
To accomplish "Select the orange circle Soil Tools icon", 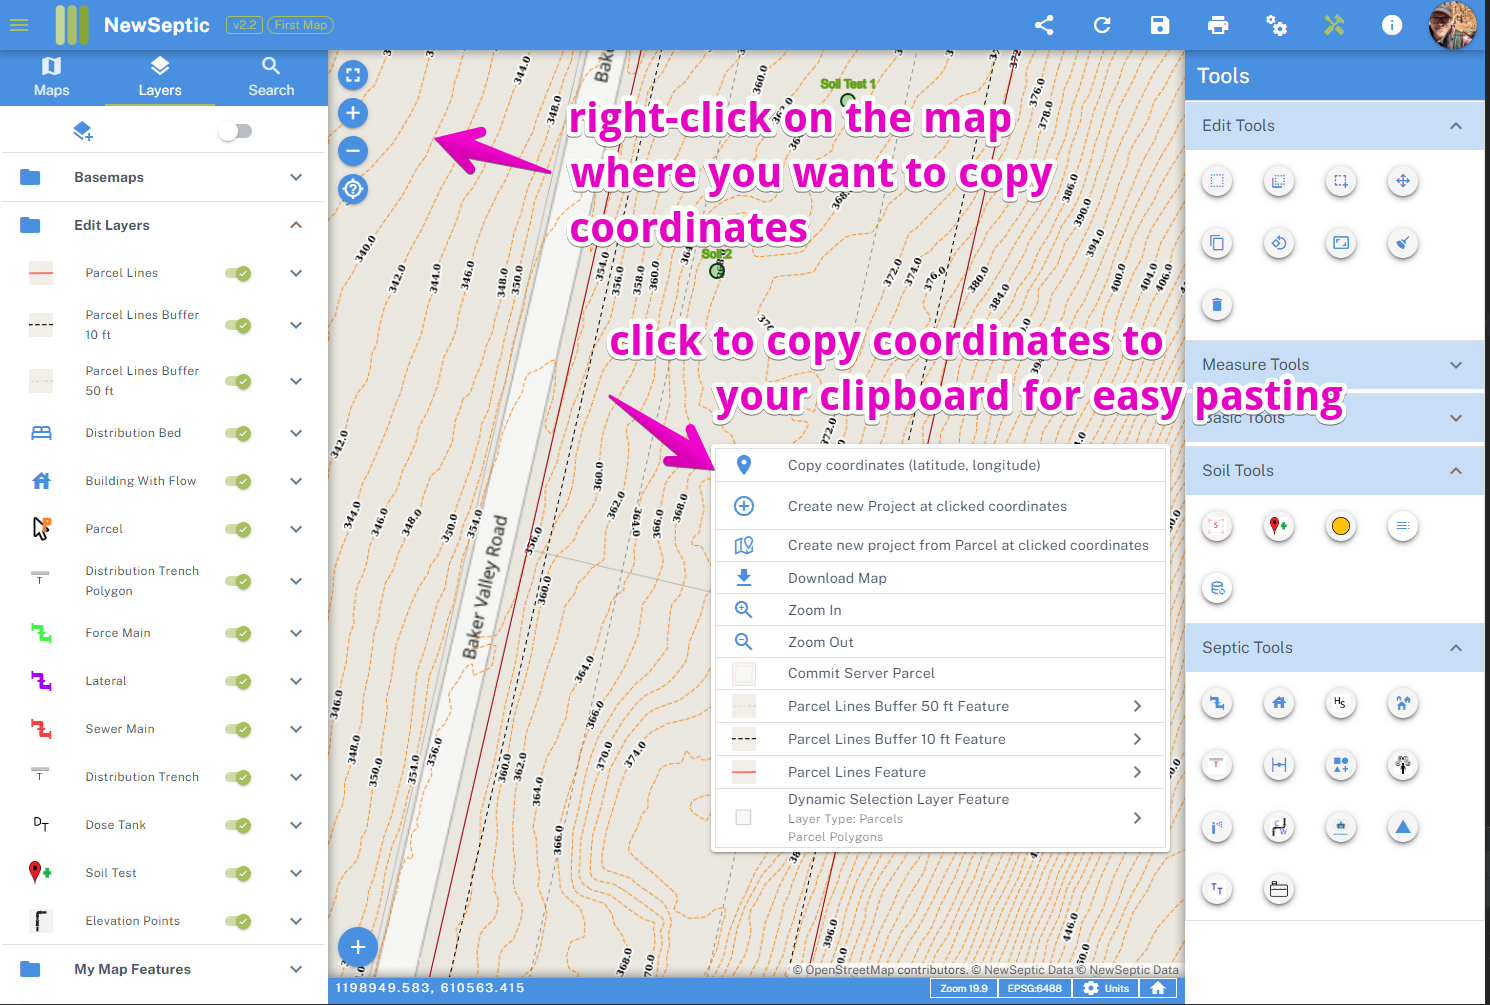I will pyautogui.click(x=1341, y=526).
